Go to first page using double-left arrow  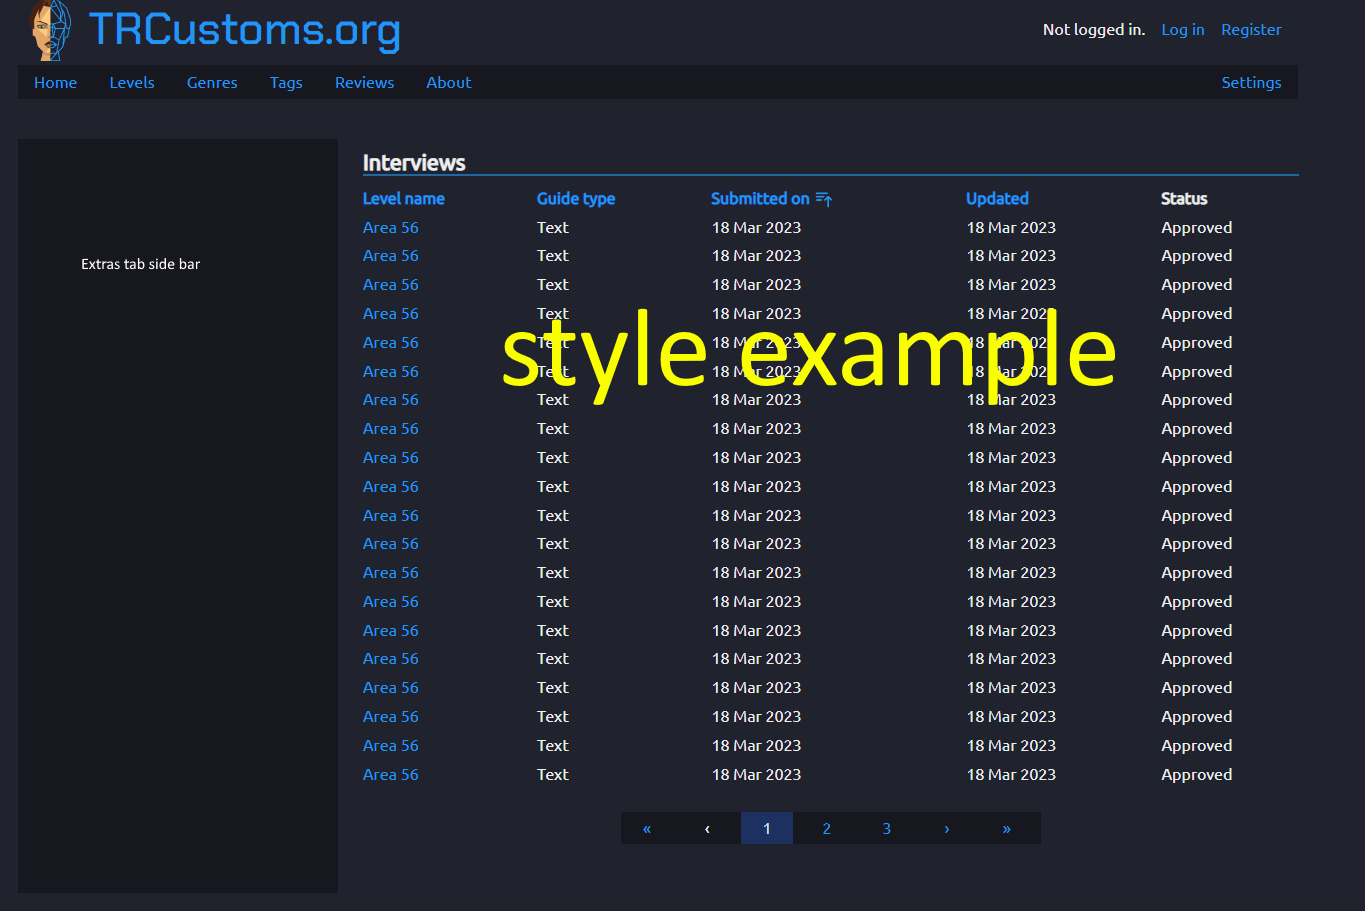tap(646, 828)
